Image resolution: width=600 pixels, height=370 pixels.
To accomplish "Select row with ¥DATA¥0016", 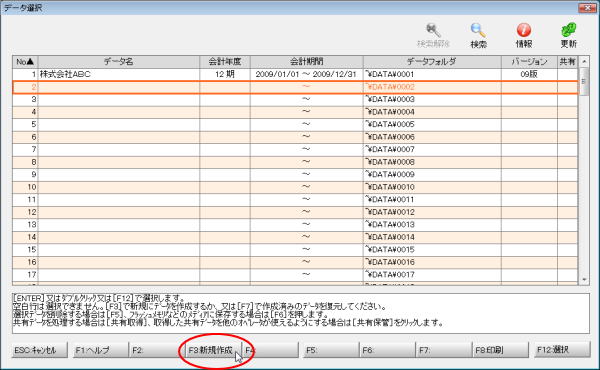I will click(x=295, y=262).
